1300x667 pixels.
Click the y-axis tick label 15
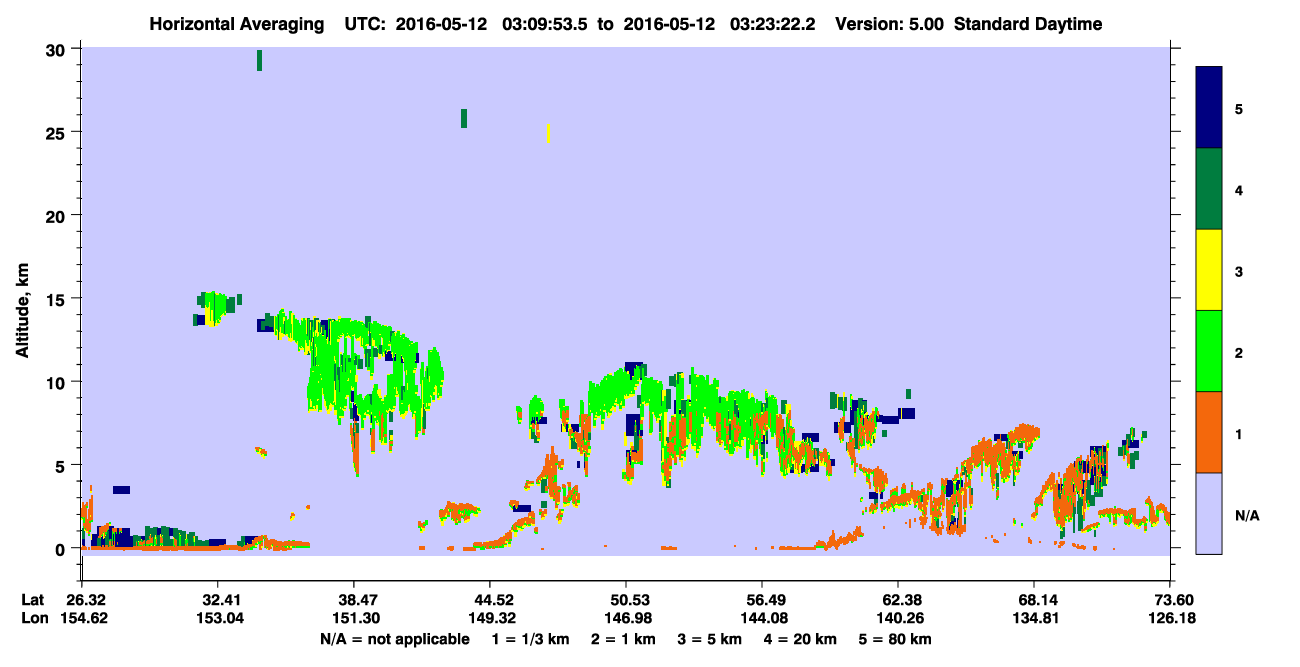click(58, 299)
